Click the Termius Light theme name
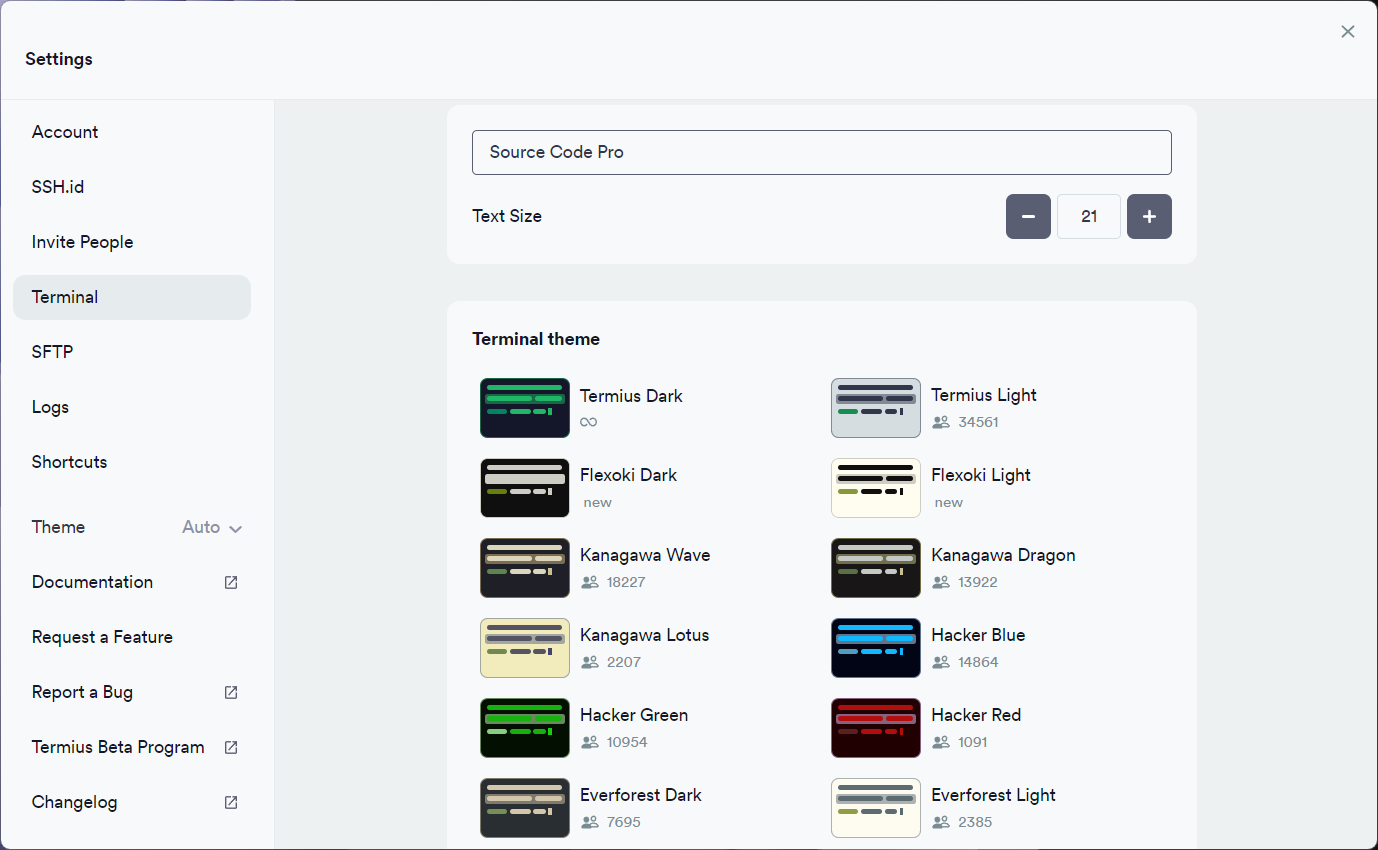1378x850 pixels. 984,395
